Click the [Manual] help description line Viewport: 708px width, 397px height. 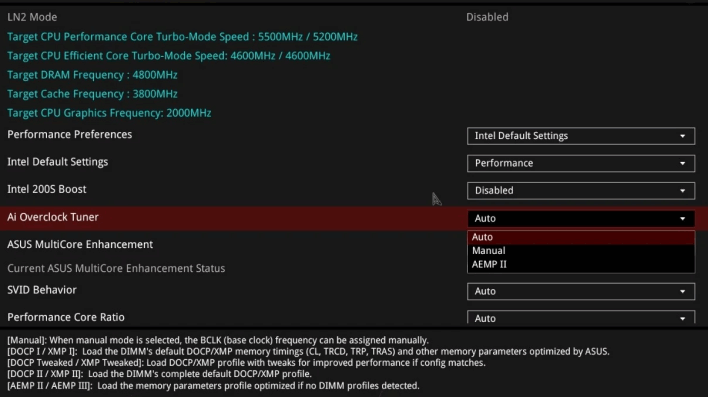[218, 340]
